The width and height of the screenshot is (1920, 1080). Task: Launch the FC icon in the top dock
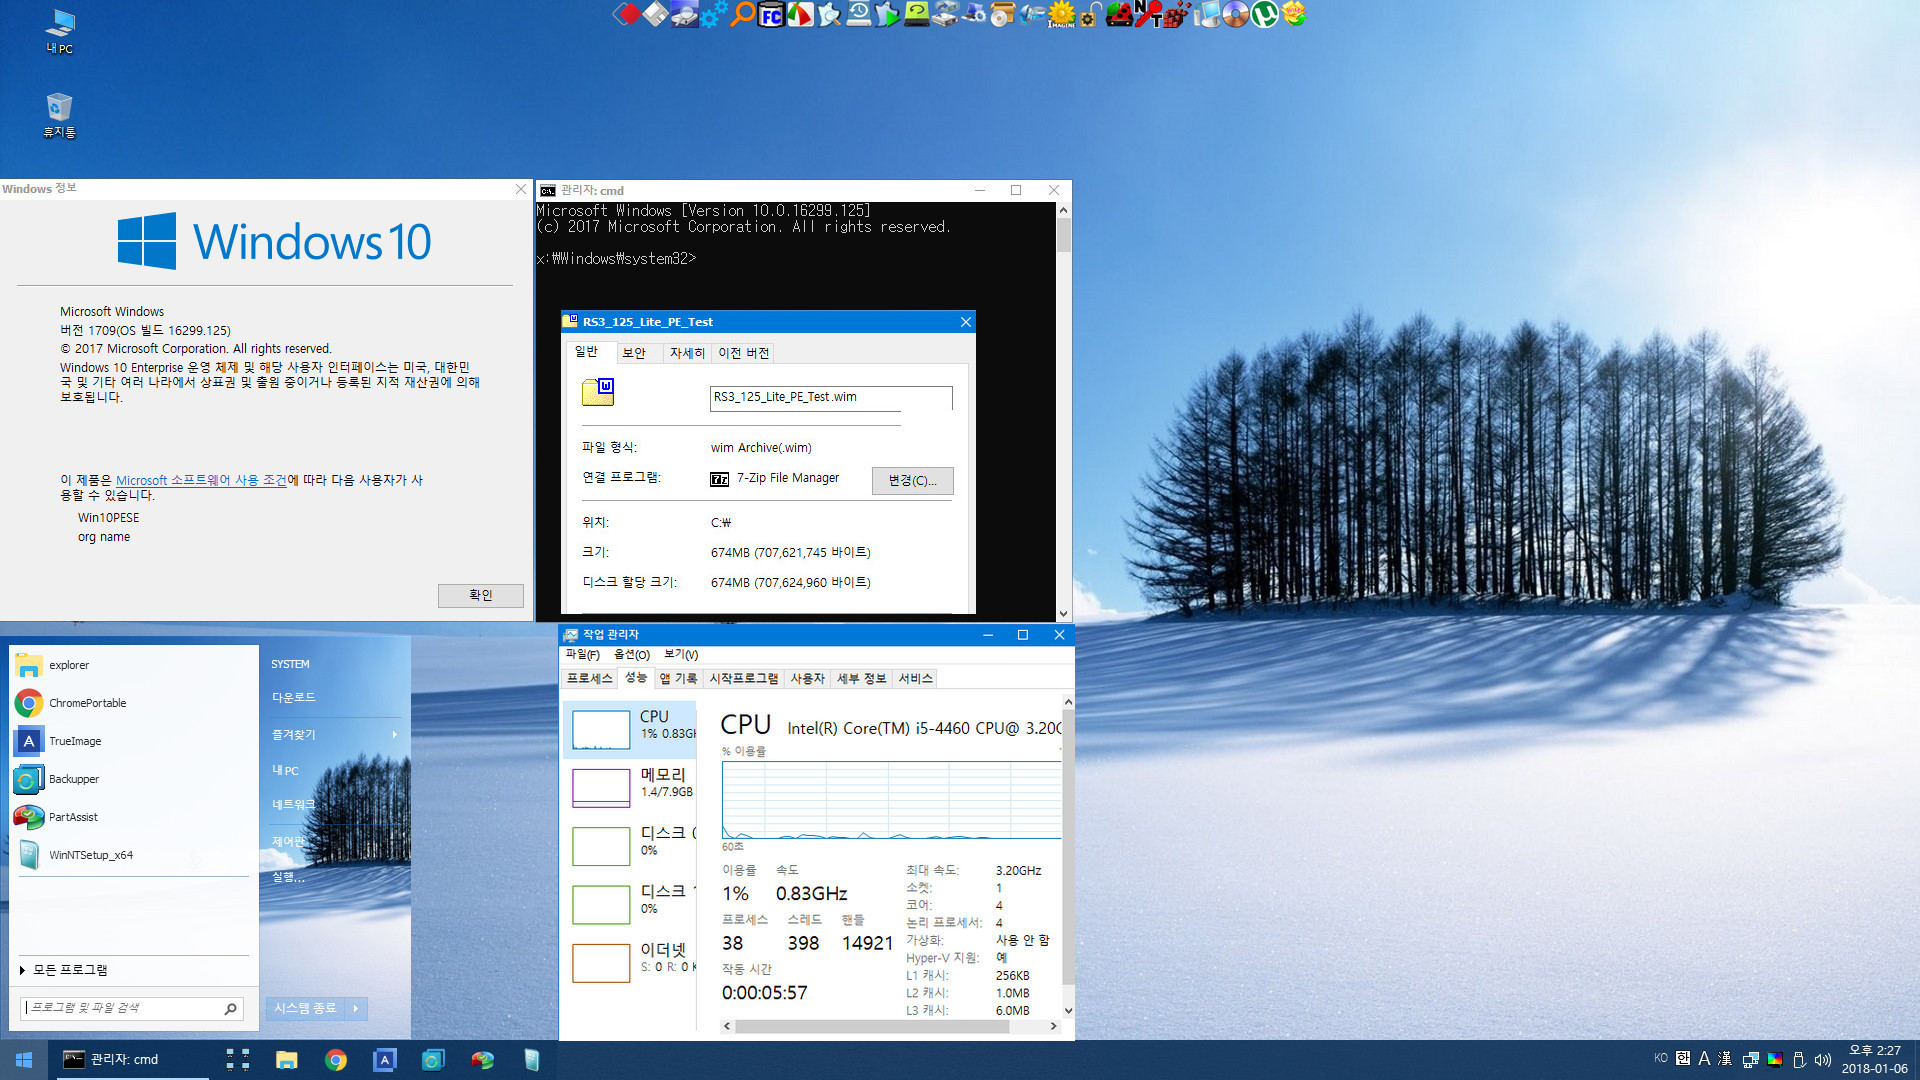click(771, 15)
